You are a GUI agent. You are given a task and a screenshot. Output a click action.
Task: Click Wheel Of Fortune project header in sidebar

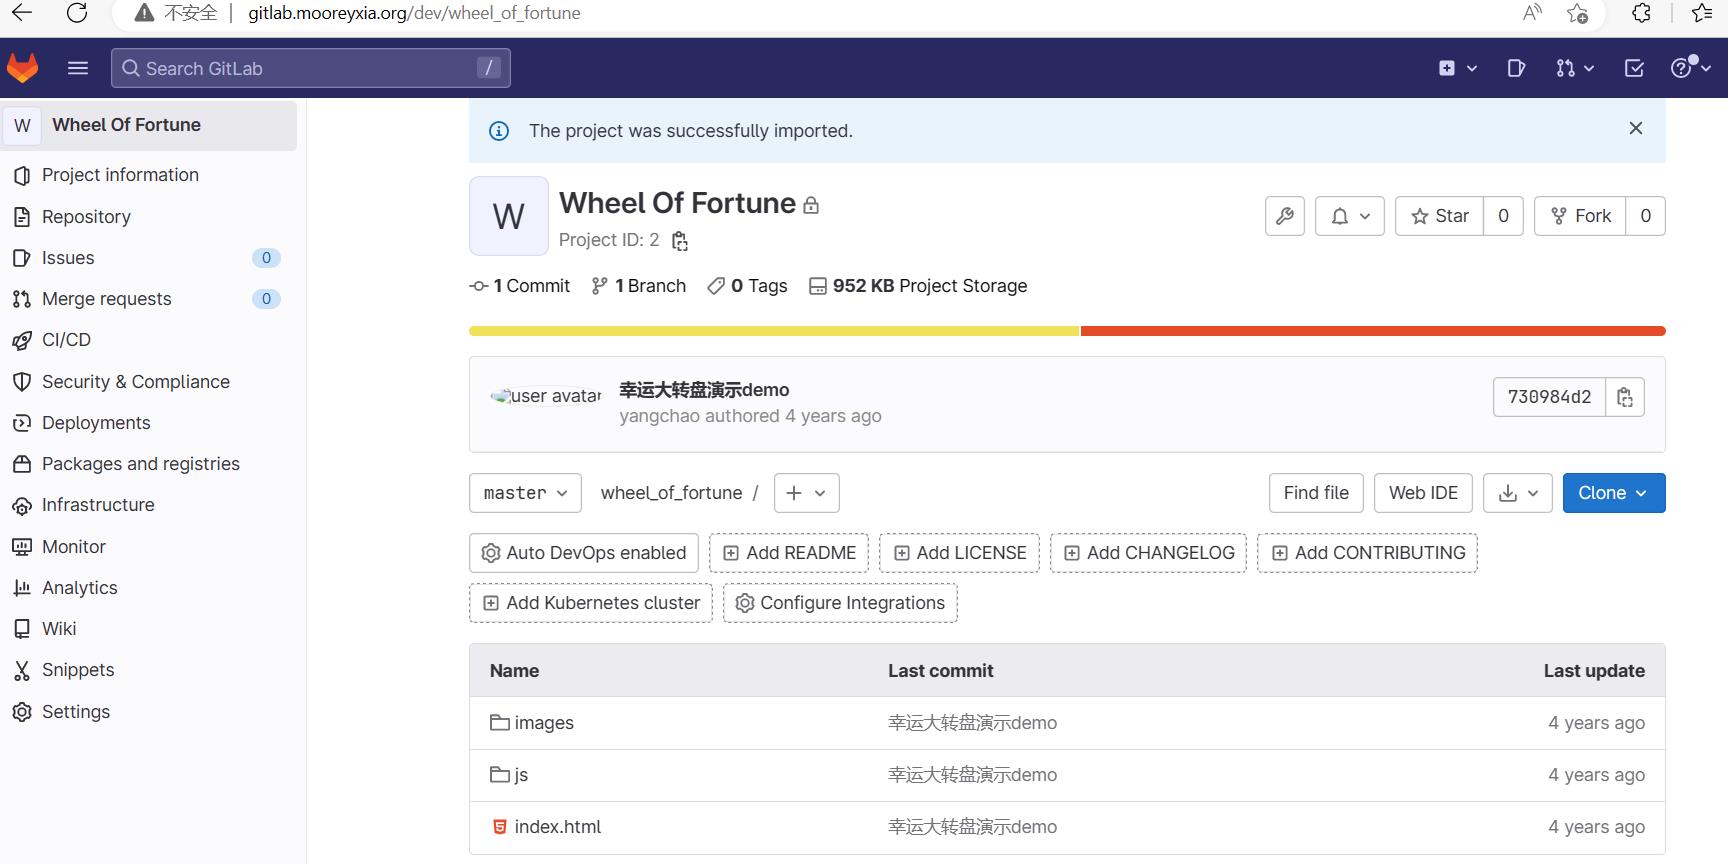click(x=149, y=125)
